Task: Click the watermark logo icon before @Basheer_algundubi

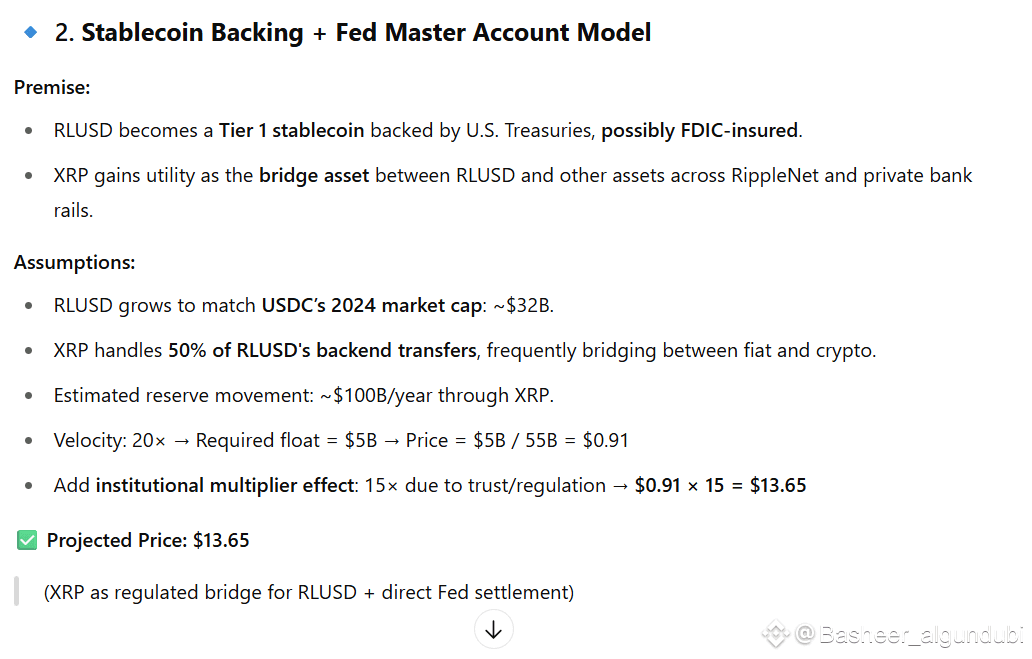Action: pos(776,634)
